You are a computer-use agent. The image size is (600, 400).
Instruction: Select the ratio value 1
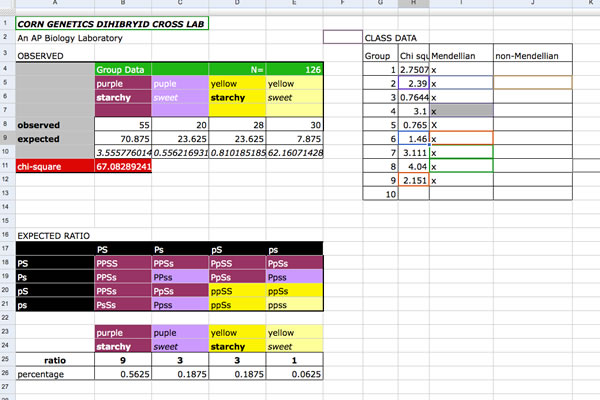click(x=294, y=360)
